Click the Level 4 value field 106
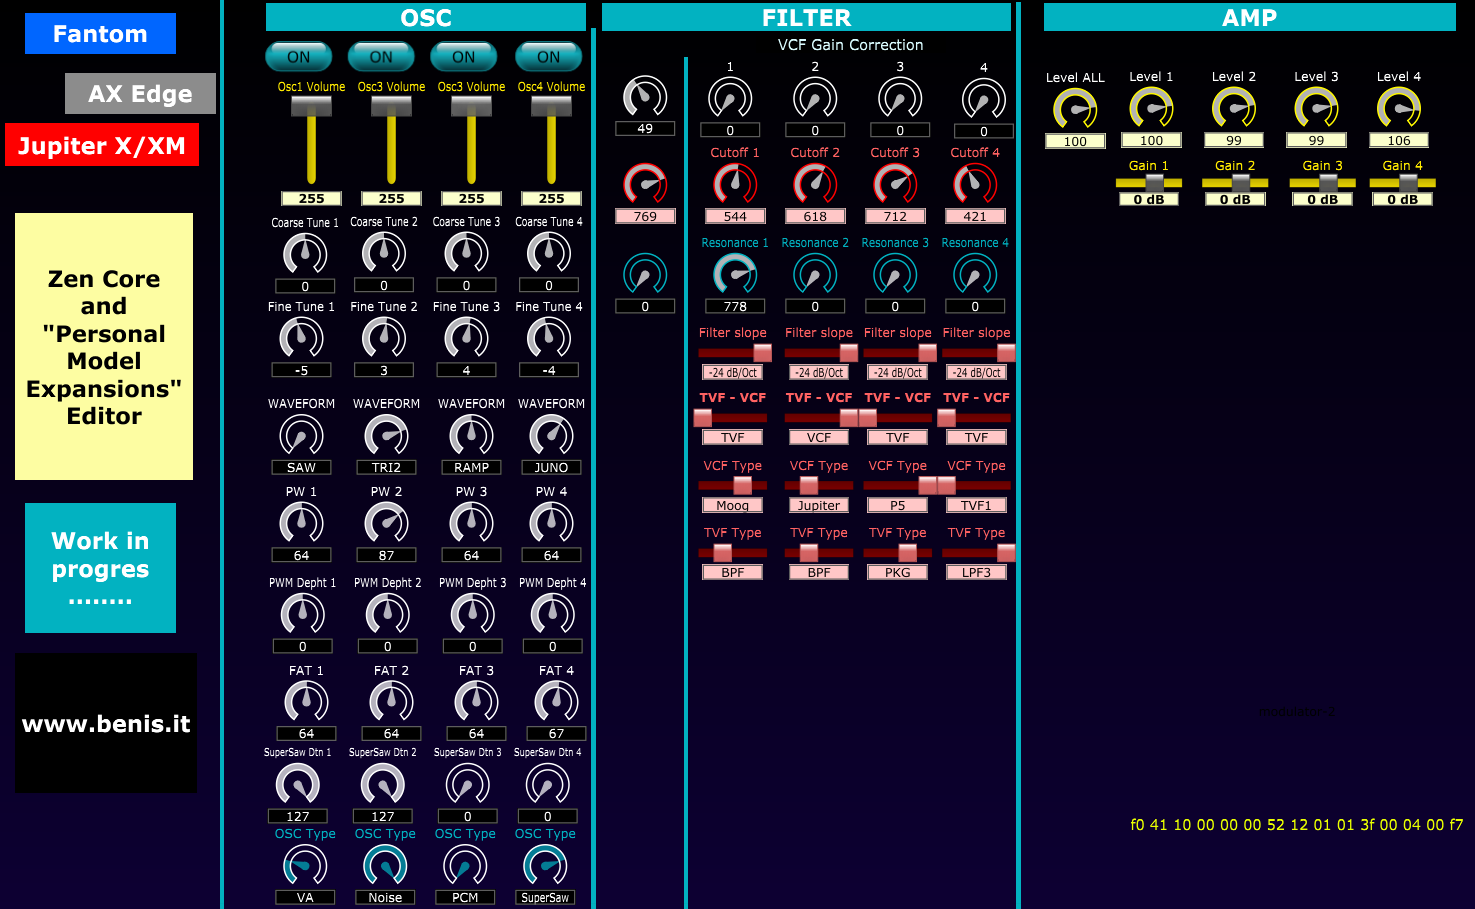Image resolution: width=1475 pixels, height=909 pixels. coord(1399,140)
